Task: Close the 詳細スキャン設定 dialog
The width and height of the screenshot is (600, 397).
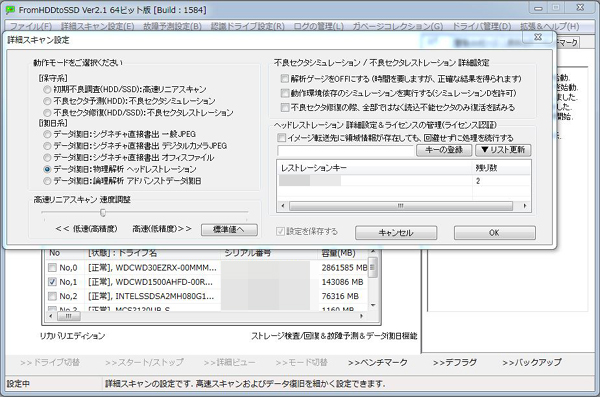Action: 538,37
